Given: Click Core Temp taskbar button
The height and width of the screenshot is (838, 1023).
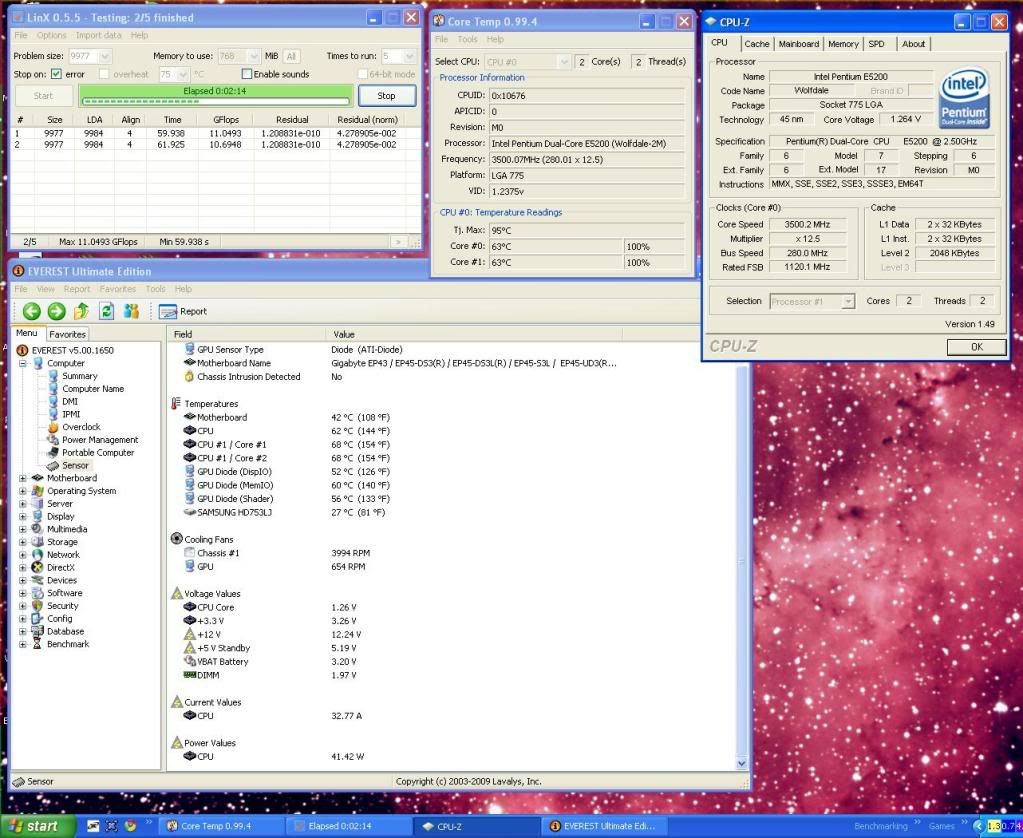Looking at the screenshot, I should click(221, 826).
